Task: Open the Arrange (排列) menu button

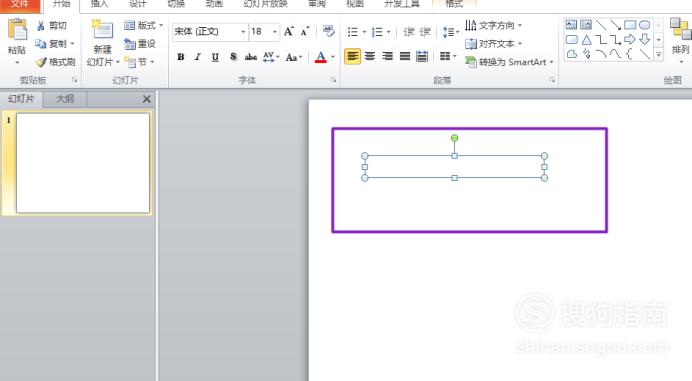Action: (x=680, y=40)
